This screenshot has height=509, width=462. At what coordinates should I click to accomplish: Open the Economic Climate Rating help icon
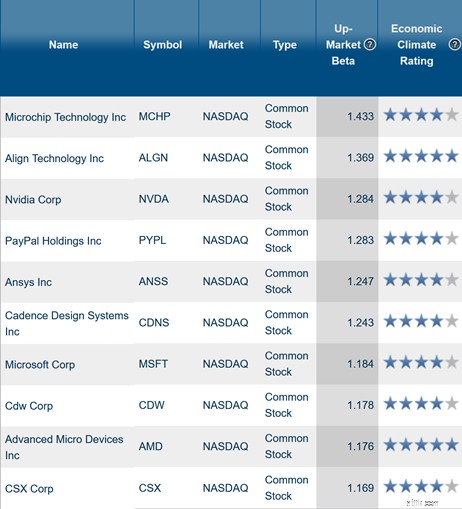coord(455,44)
